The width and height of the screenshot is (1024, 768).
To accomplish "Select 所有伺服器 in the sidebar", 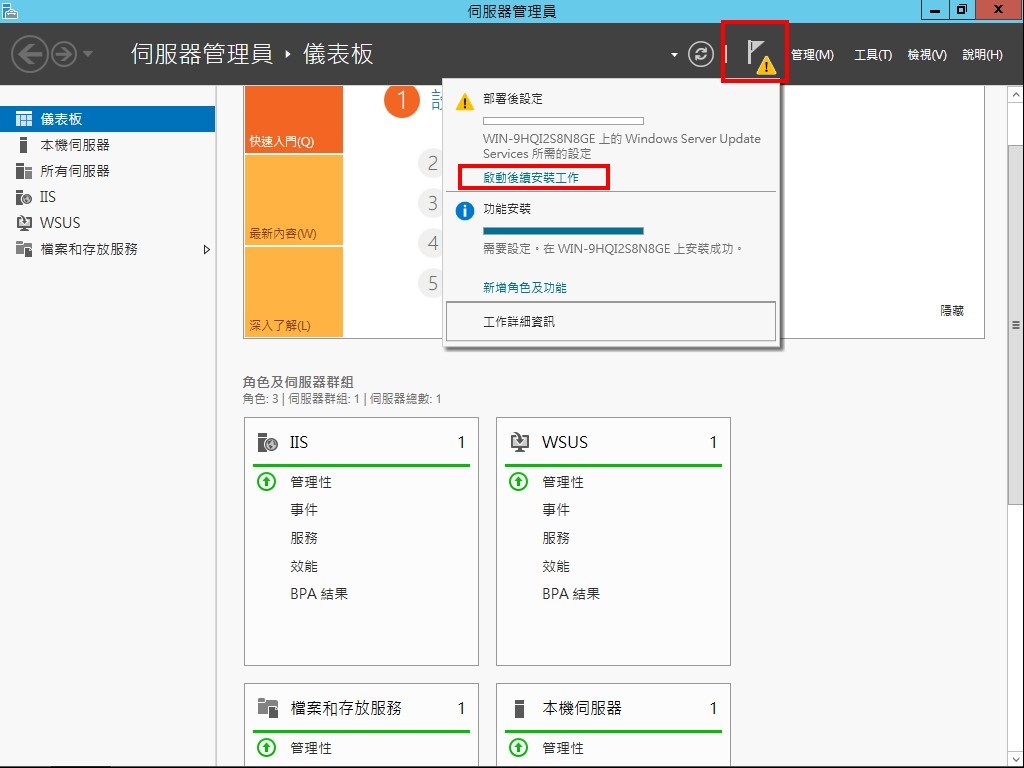I will 107,171.
